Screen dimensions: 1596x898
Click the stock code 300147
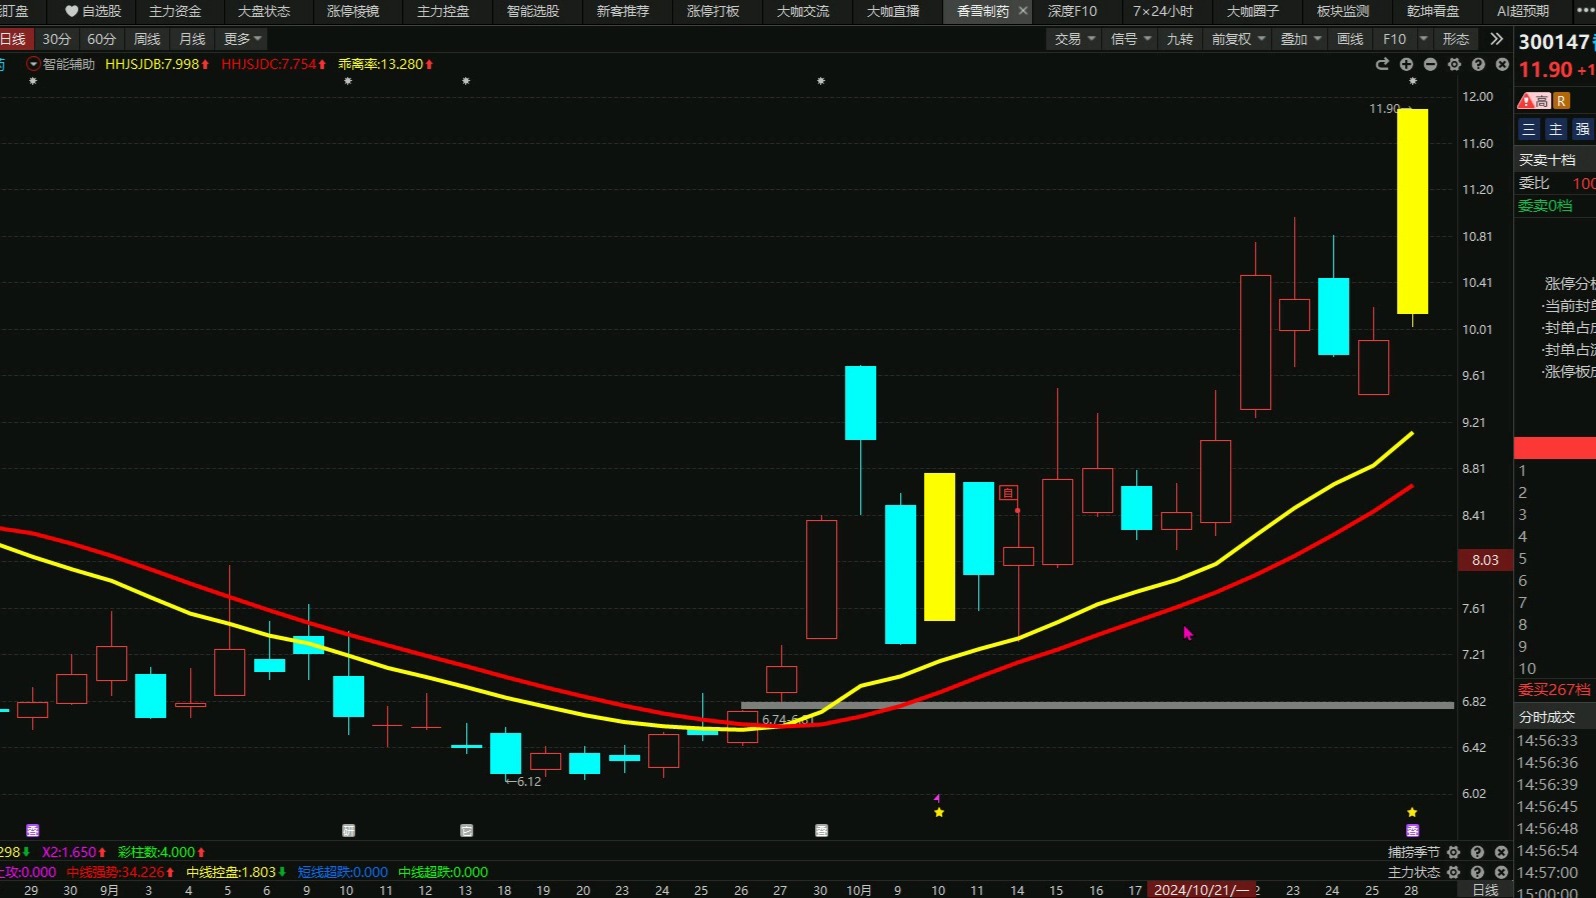click(x=1554, y=42)
